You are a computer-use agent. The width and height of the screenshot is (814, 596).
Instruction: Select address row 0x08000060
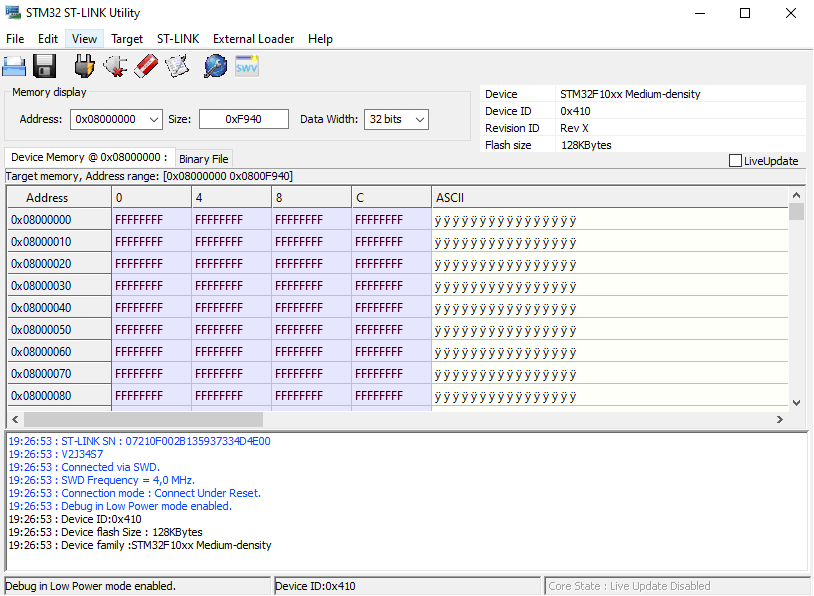(x=59, y=351)
